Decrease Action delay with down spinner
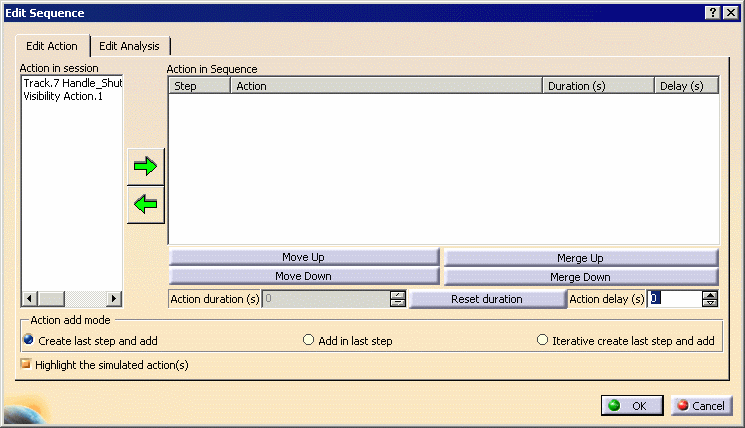 pos(710,303)
